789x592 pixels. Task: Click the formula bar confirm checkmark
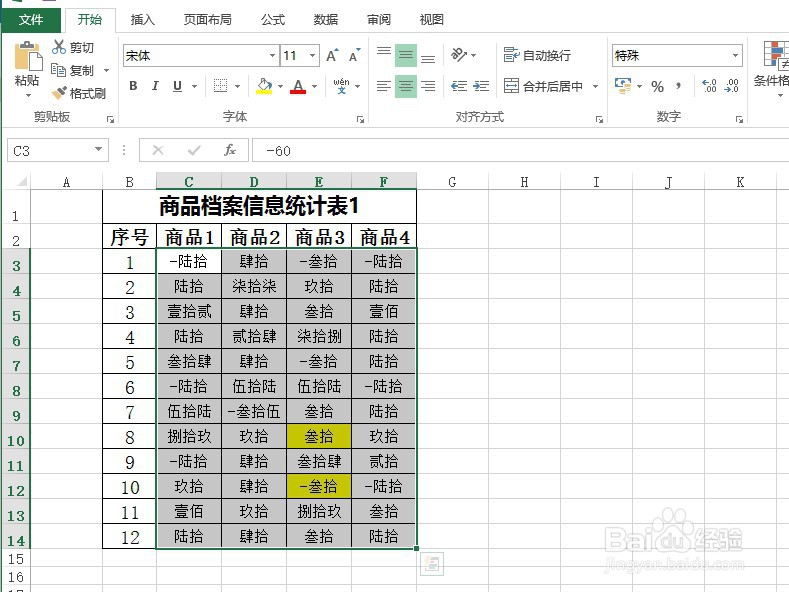click(x=194, y=150)
